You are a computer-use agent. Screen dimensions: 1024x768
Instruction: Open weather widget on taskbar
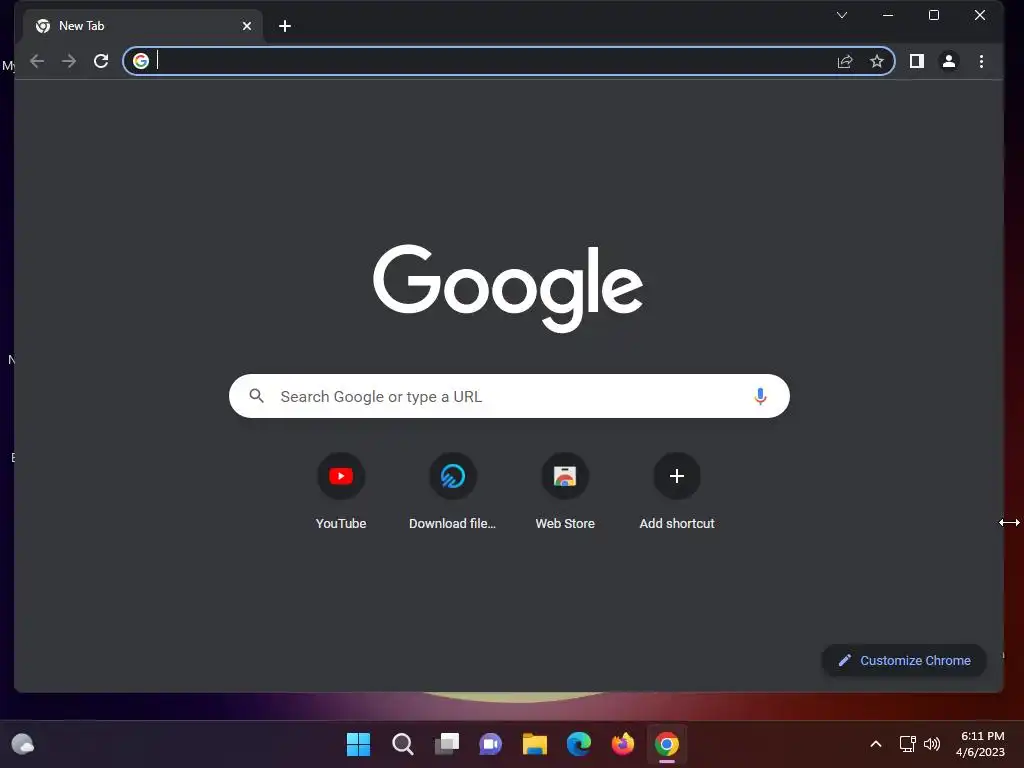(x=23, y=744)
